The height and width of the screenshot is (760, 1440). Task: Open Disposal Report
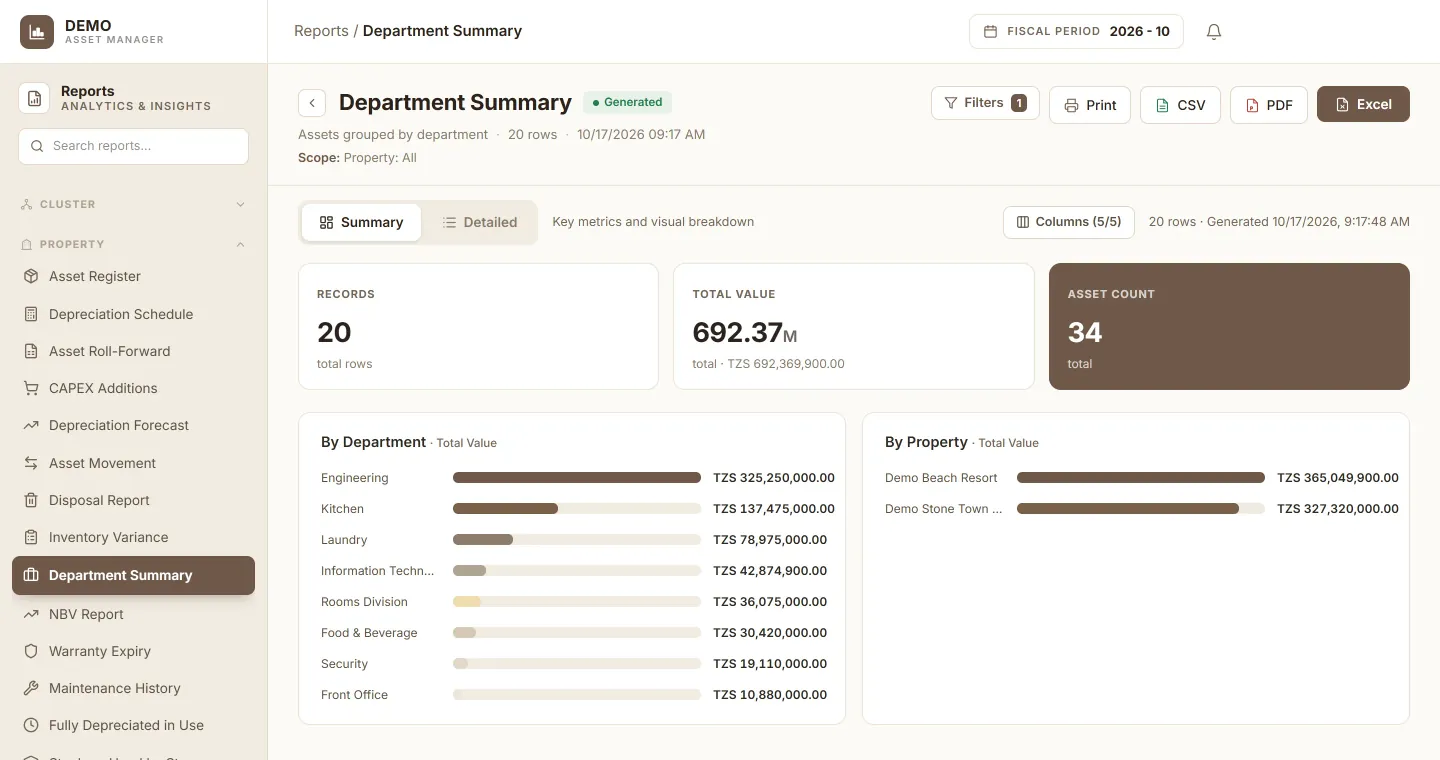pos(133,500)
